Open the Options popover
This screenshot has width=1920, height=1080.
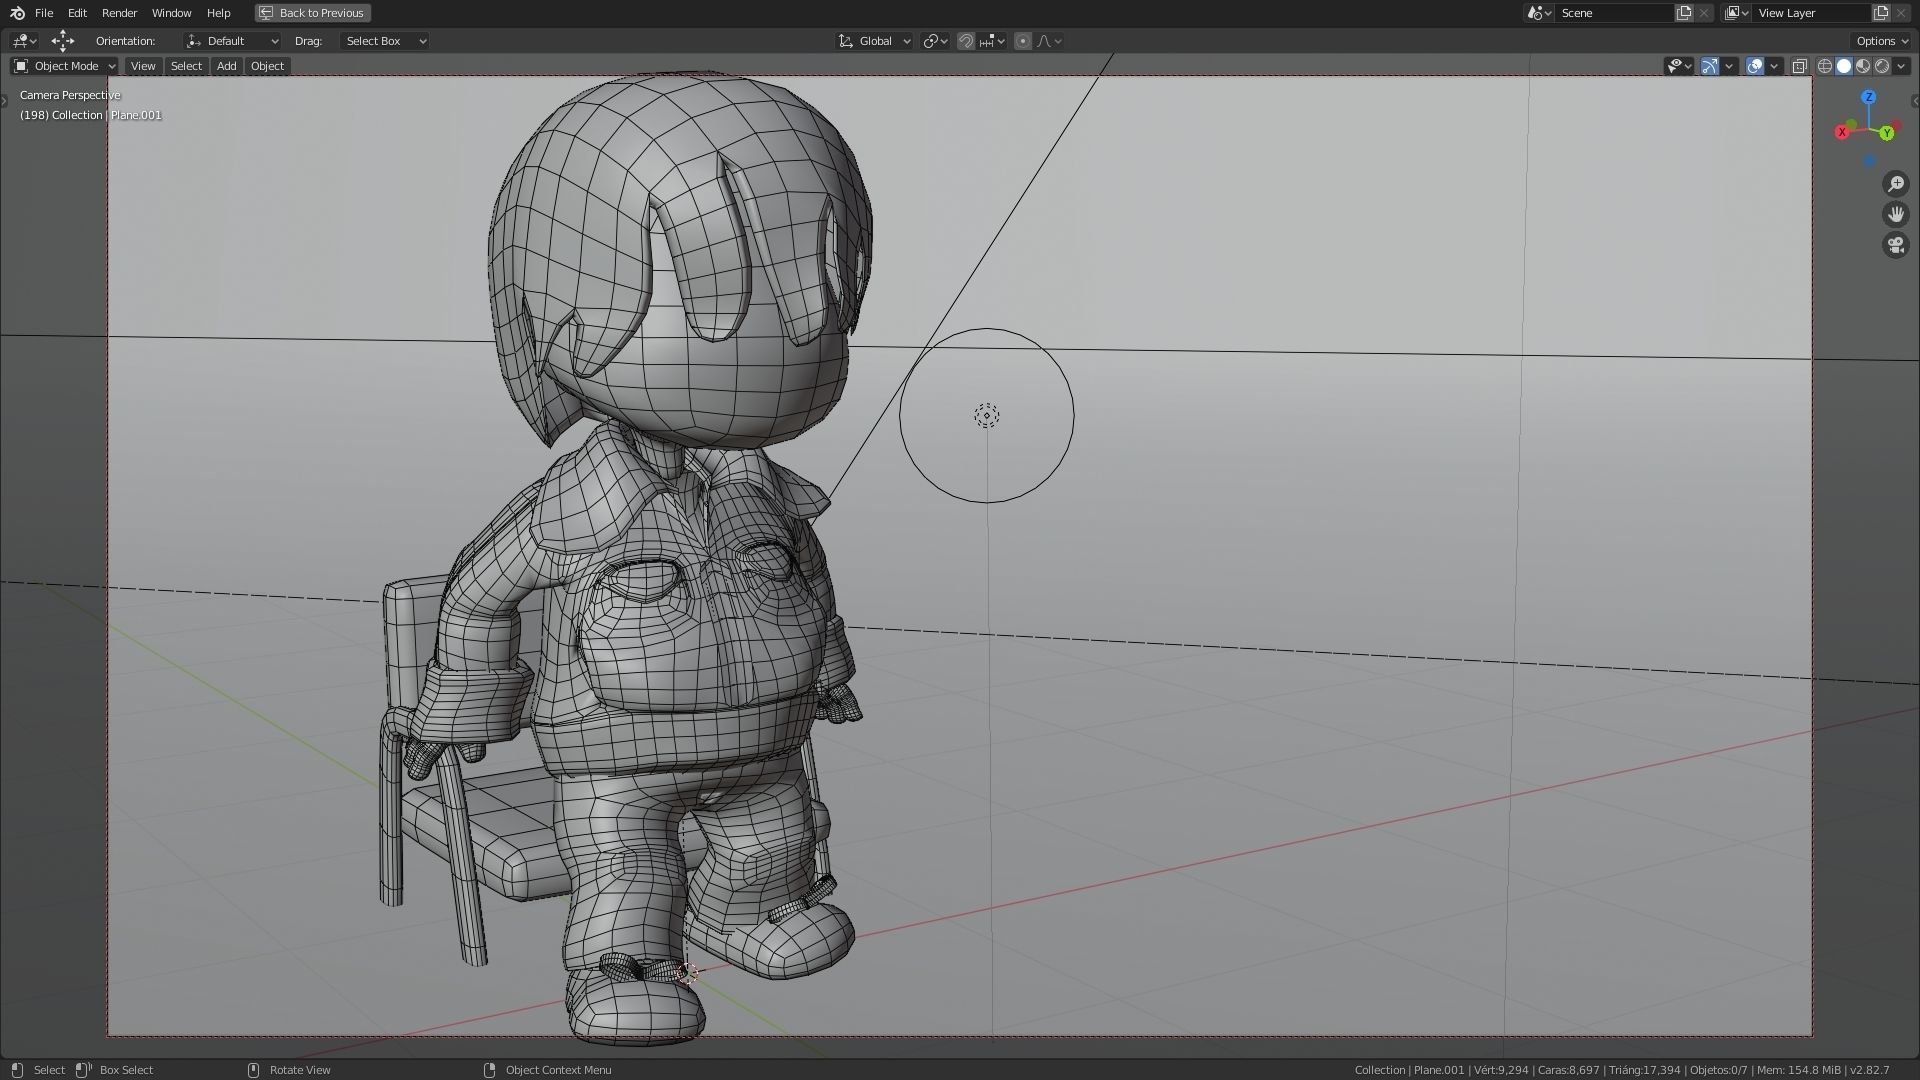pyautogui.click(x=1882, y=41)
